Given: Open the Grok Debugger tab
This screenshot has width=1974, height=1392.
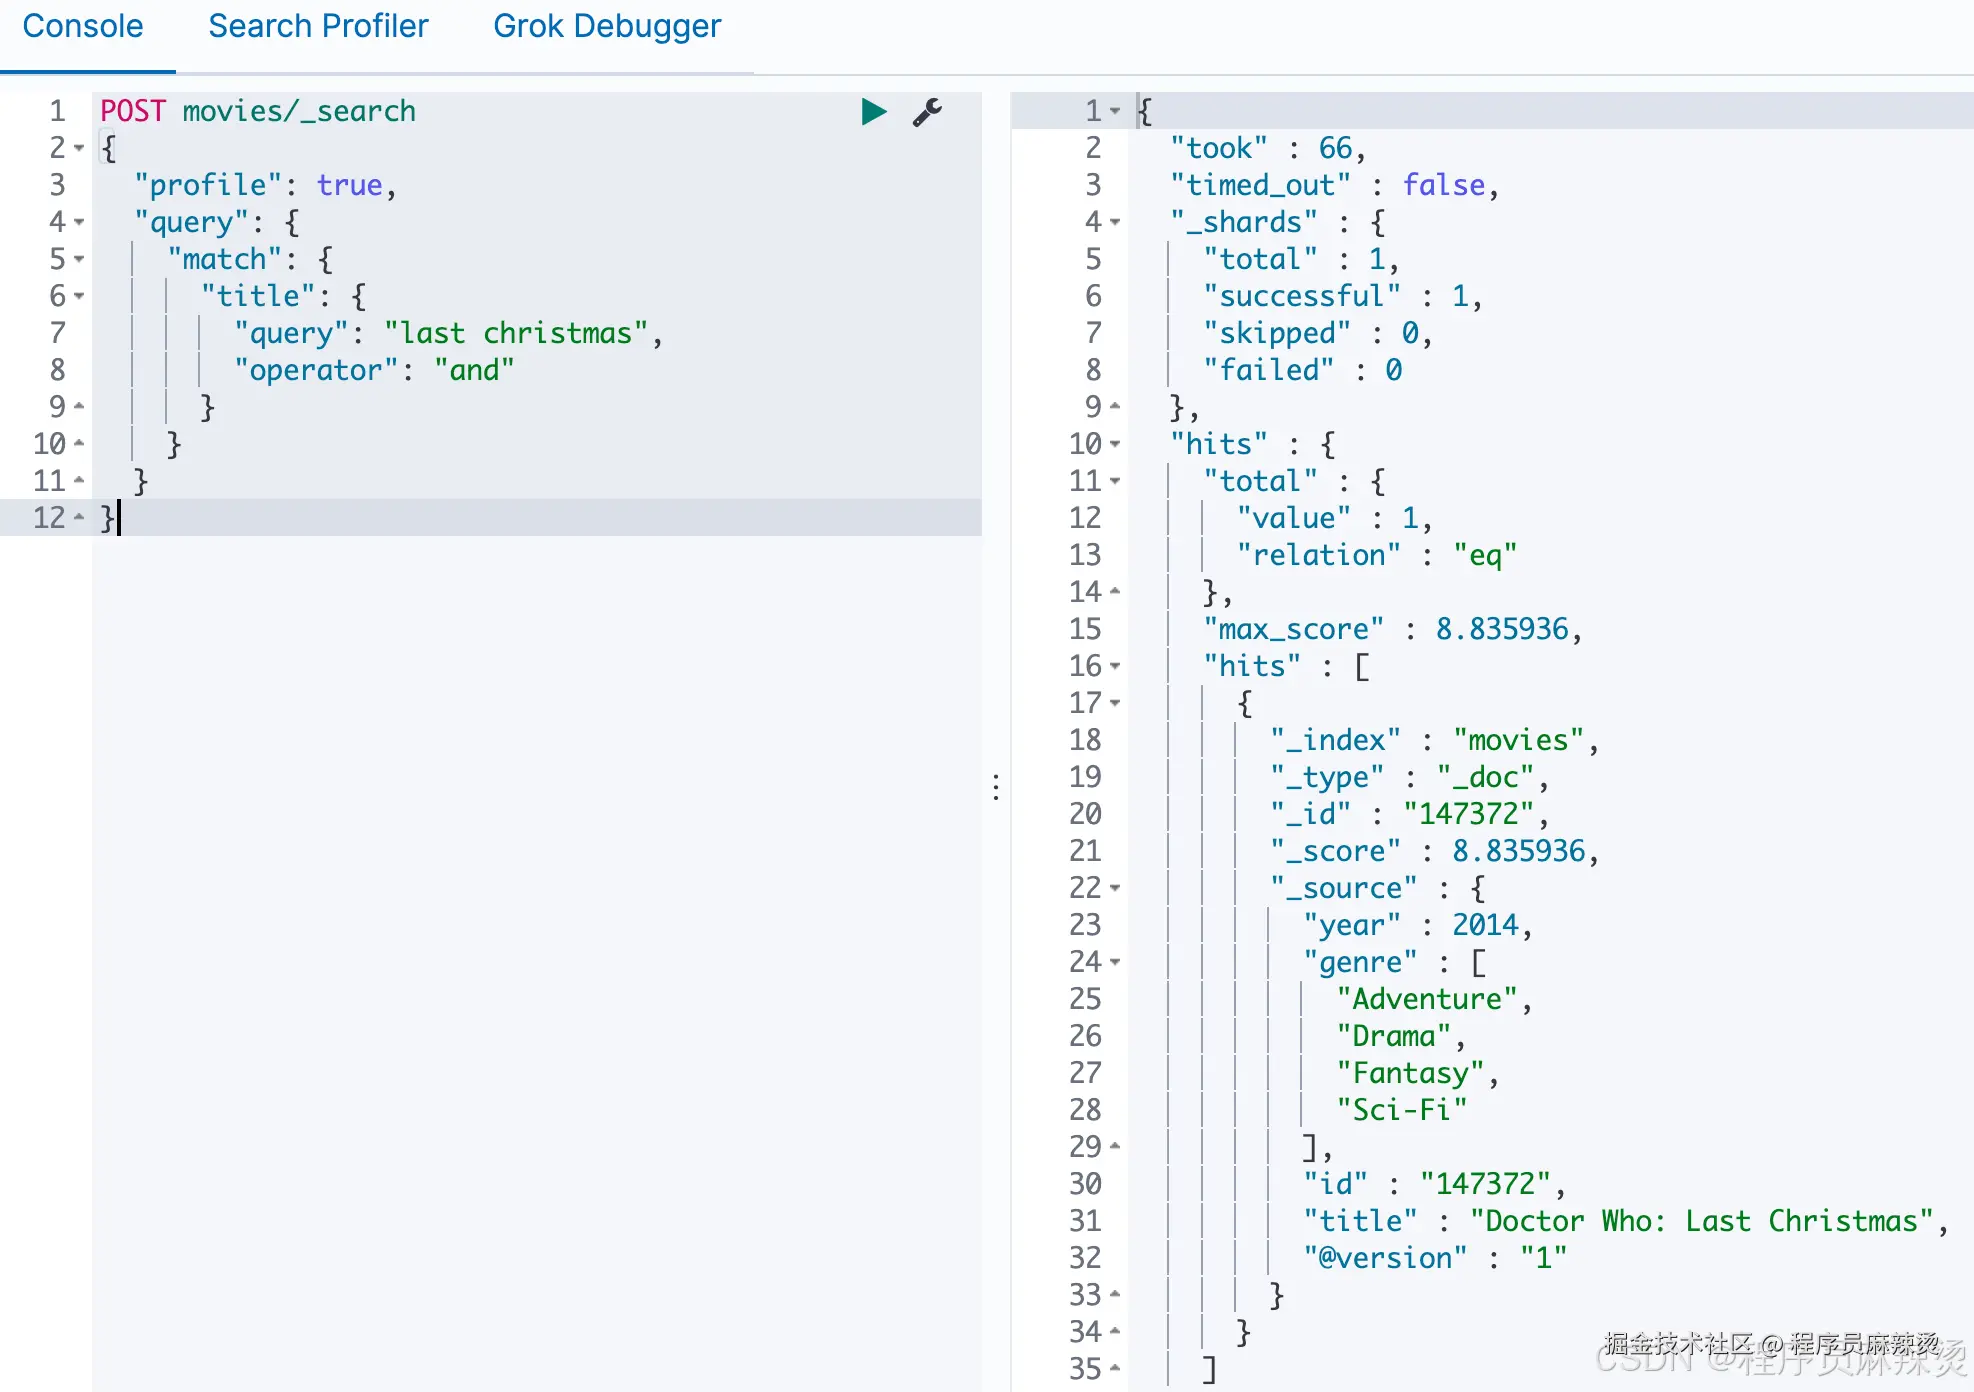Looking at the screenshot, I should 606,26.
